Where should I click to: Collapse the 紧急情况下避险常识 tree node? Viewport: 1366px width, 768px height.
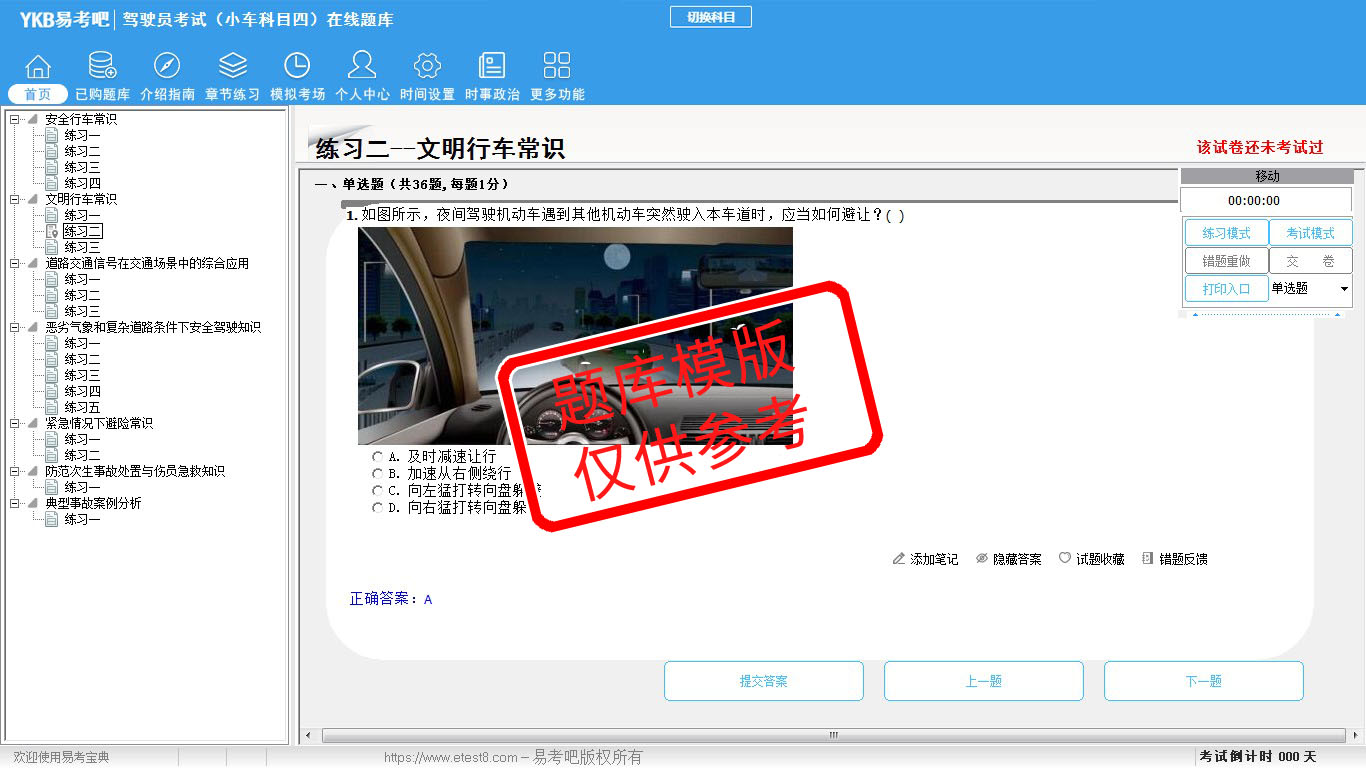click(x=15, y=424)
